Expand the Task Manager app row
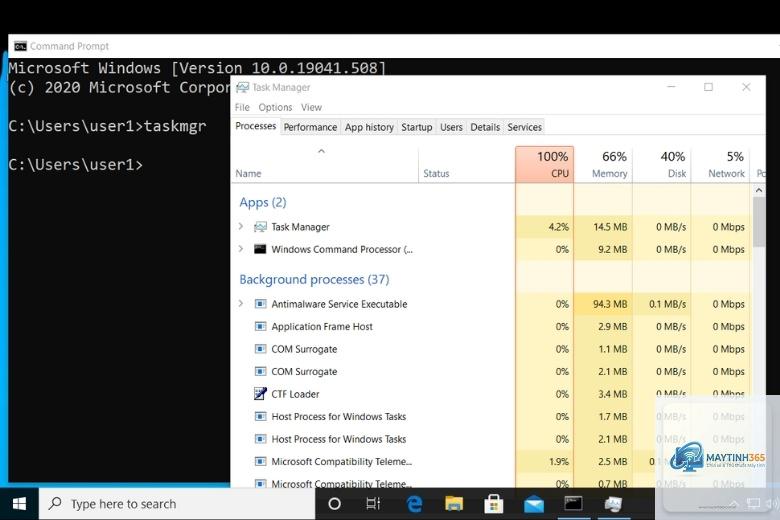Viewport: 780px width, 520px height. pyautogui.click(x=241, y=226)
